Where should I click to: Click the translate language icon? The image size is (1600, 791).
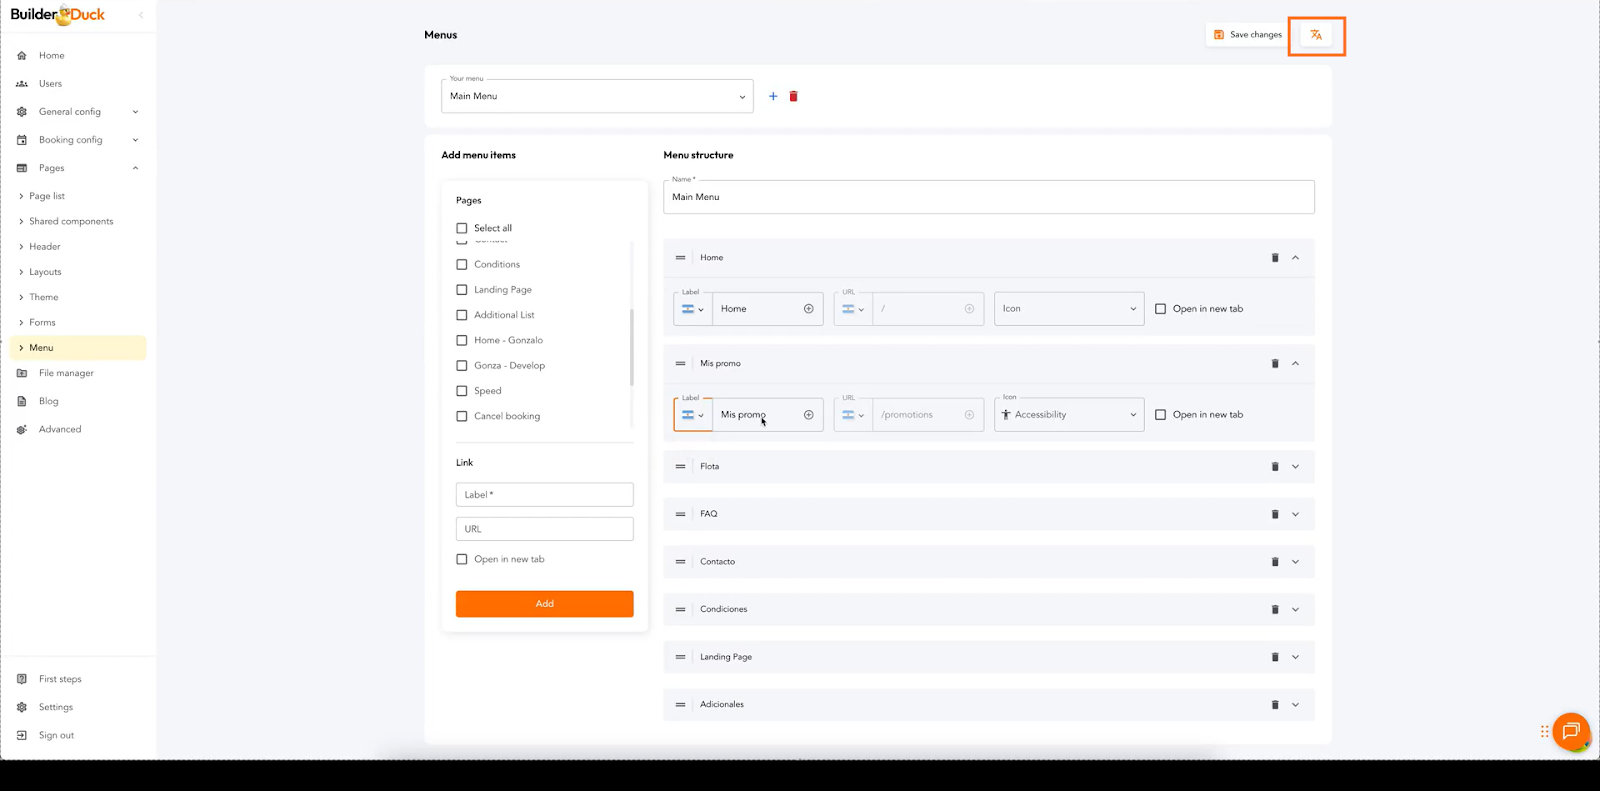1316,35
